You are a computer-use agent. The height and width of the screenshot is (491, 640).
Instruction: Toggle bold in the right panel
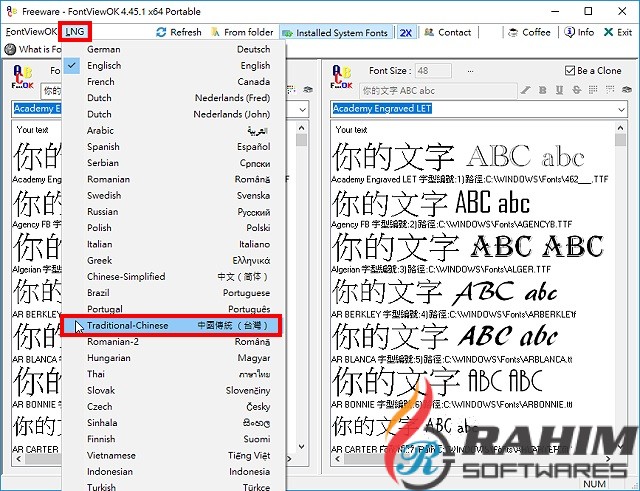[x=542, y=90]
